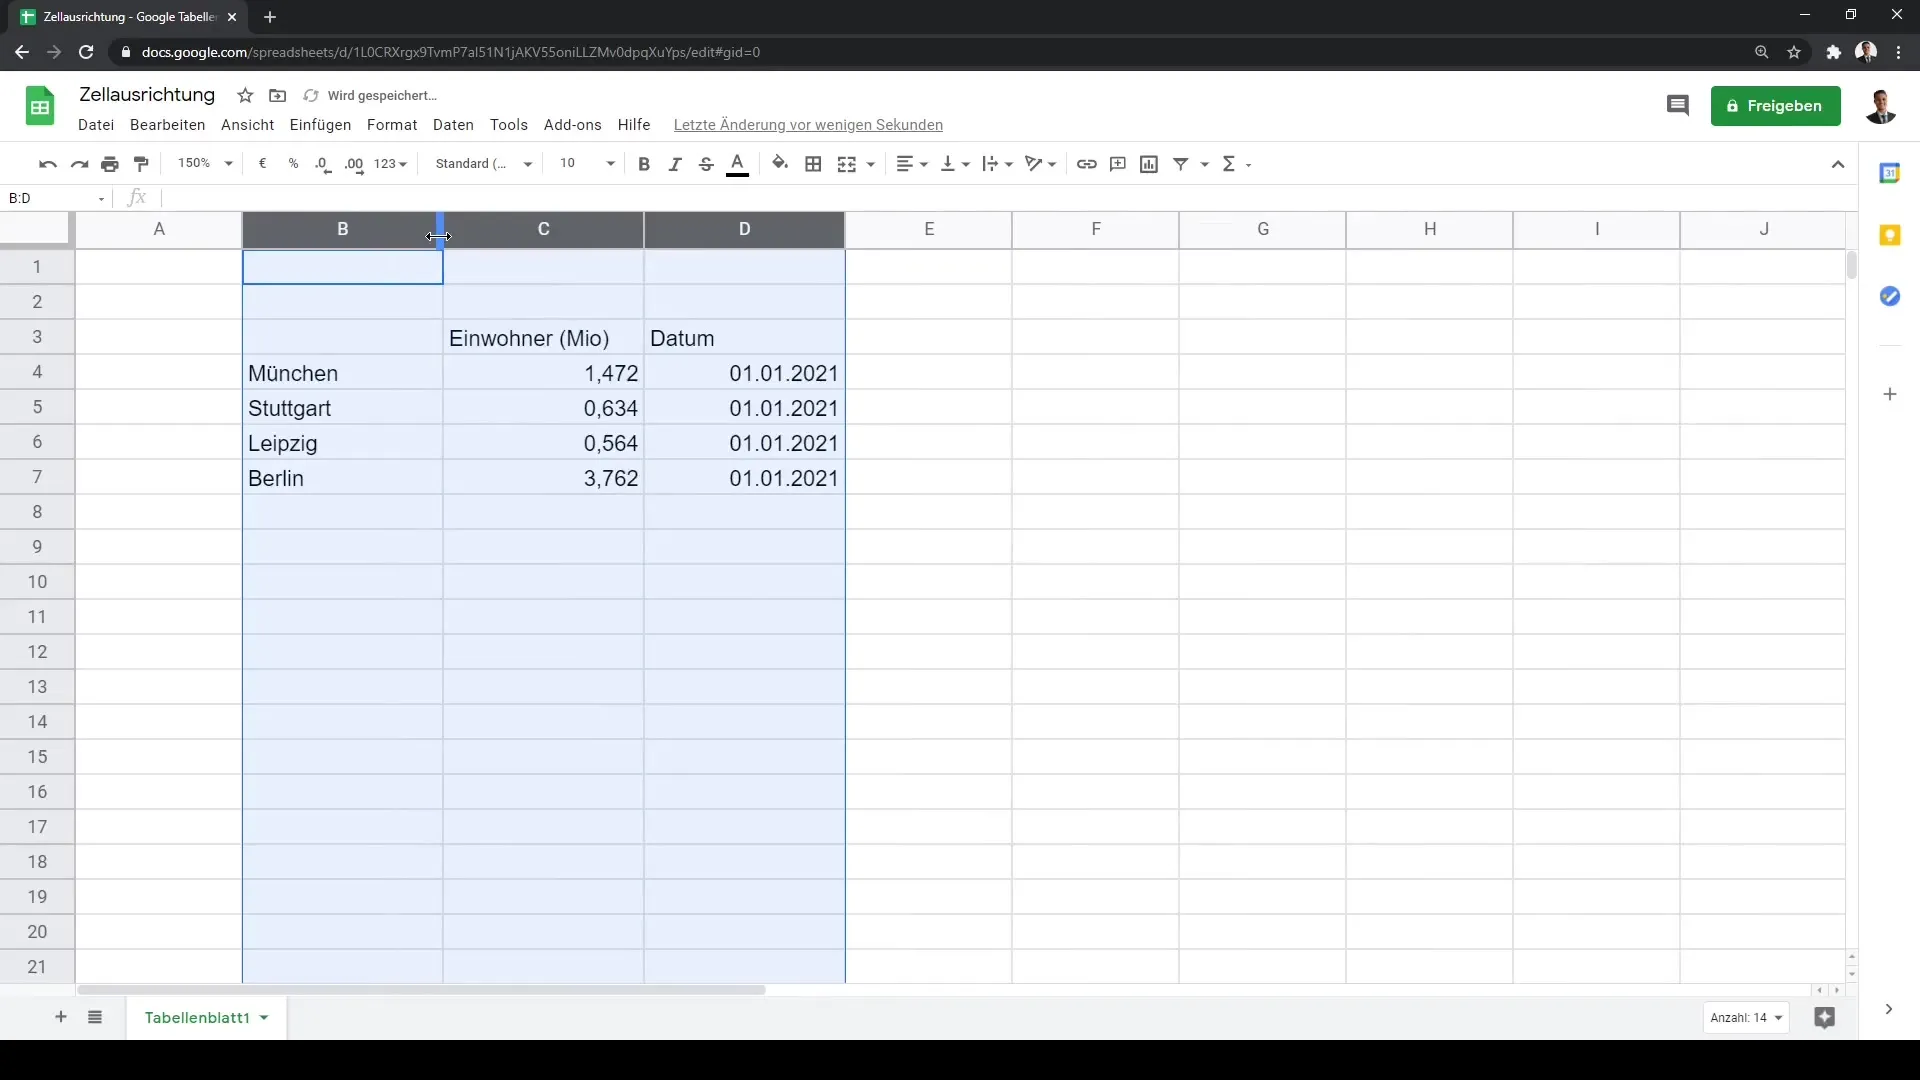The image size is (1920, 1080).
Task: Format as currency with Euro icon
Action: click(262, 164)
